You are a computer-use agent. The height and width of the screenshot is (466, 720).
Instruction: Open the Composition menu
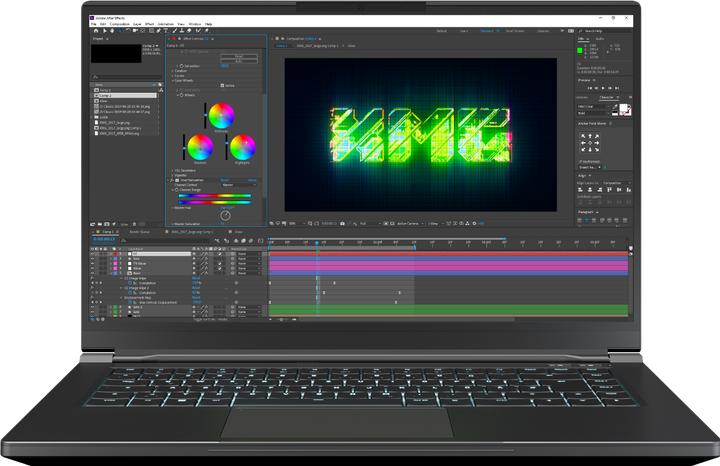point(120,24)
